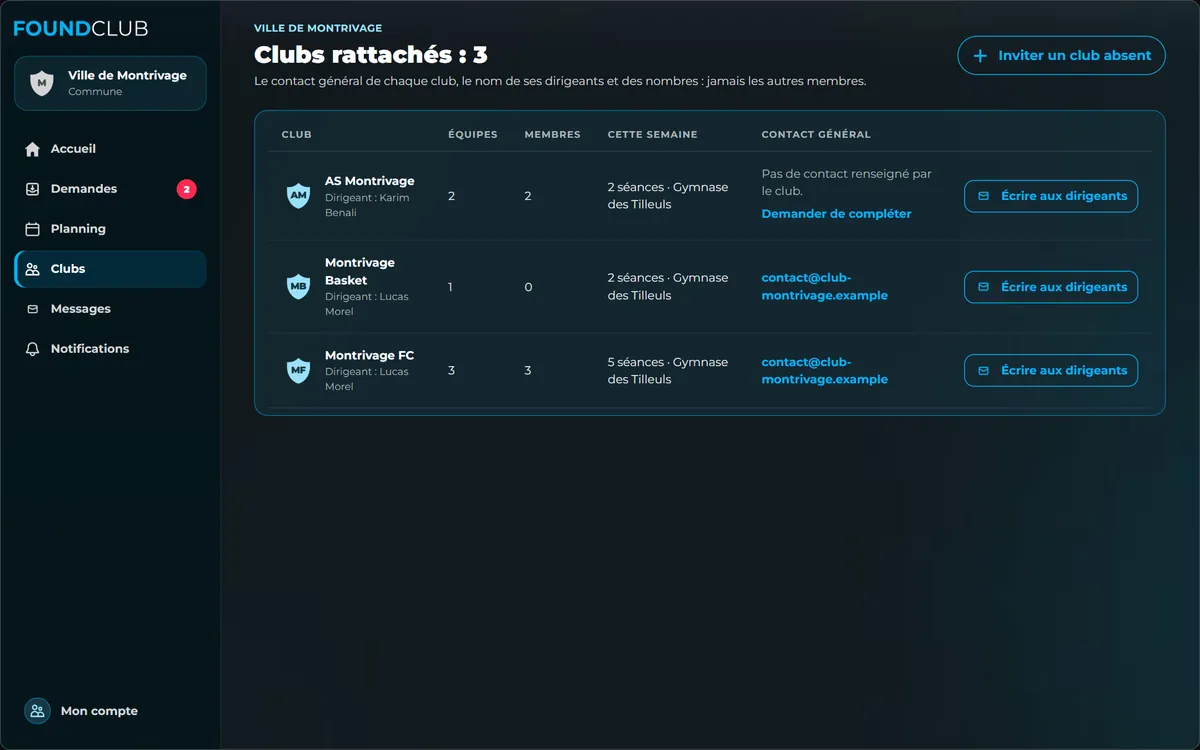Viewport: 1200px width, 750px height.
Task: Click the FoundClub logo
Action: pyautogui.click(x=80, y=28)
